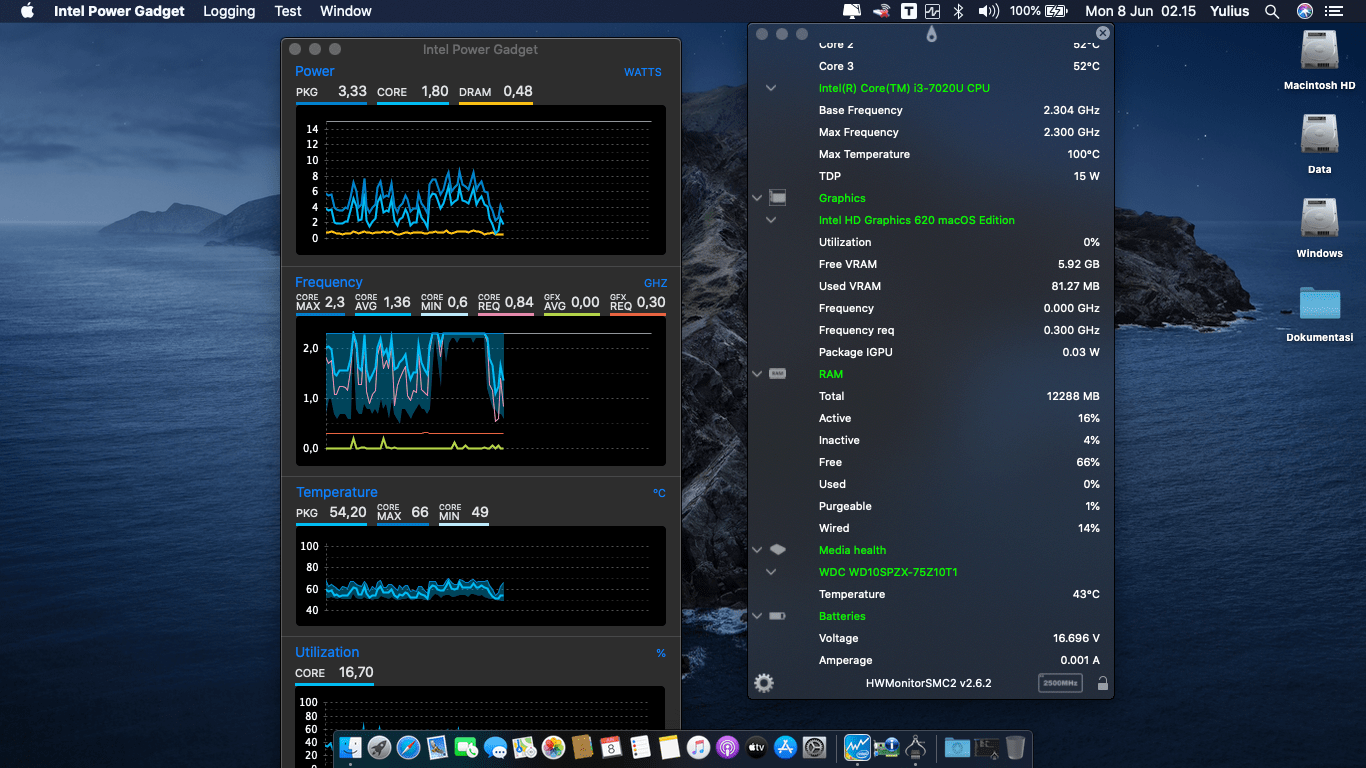Viewport: 1366px width, 768px height.
Task: Open the Apple menu
Action: 27,11
